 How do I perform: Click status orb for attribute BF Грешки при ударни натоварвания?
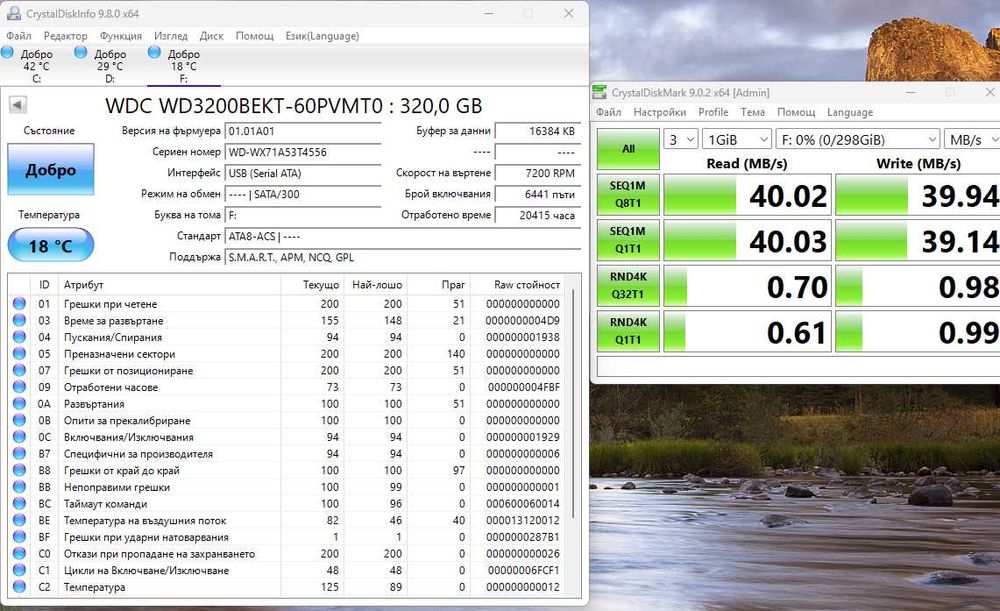click(x=19, y=537)
